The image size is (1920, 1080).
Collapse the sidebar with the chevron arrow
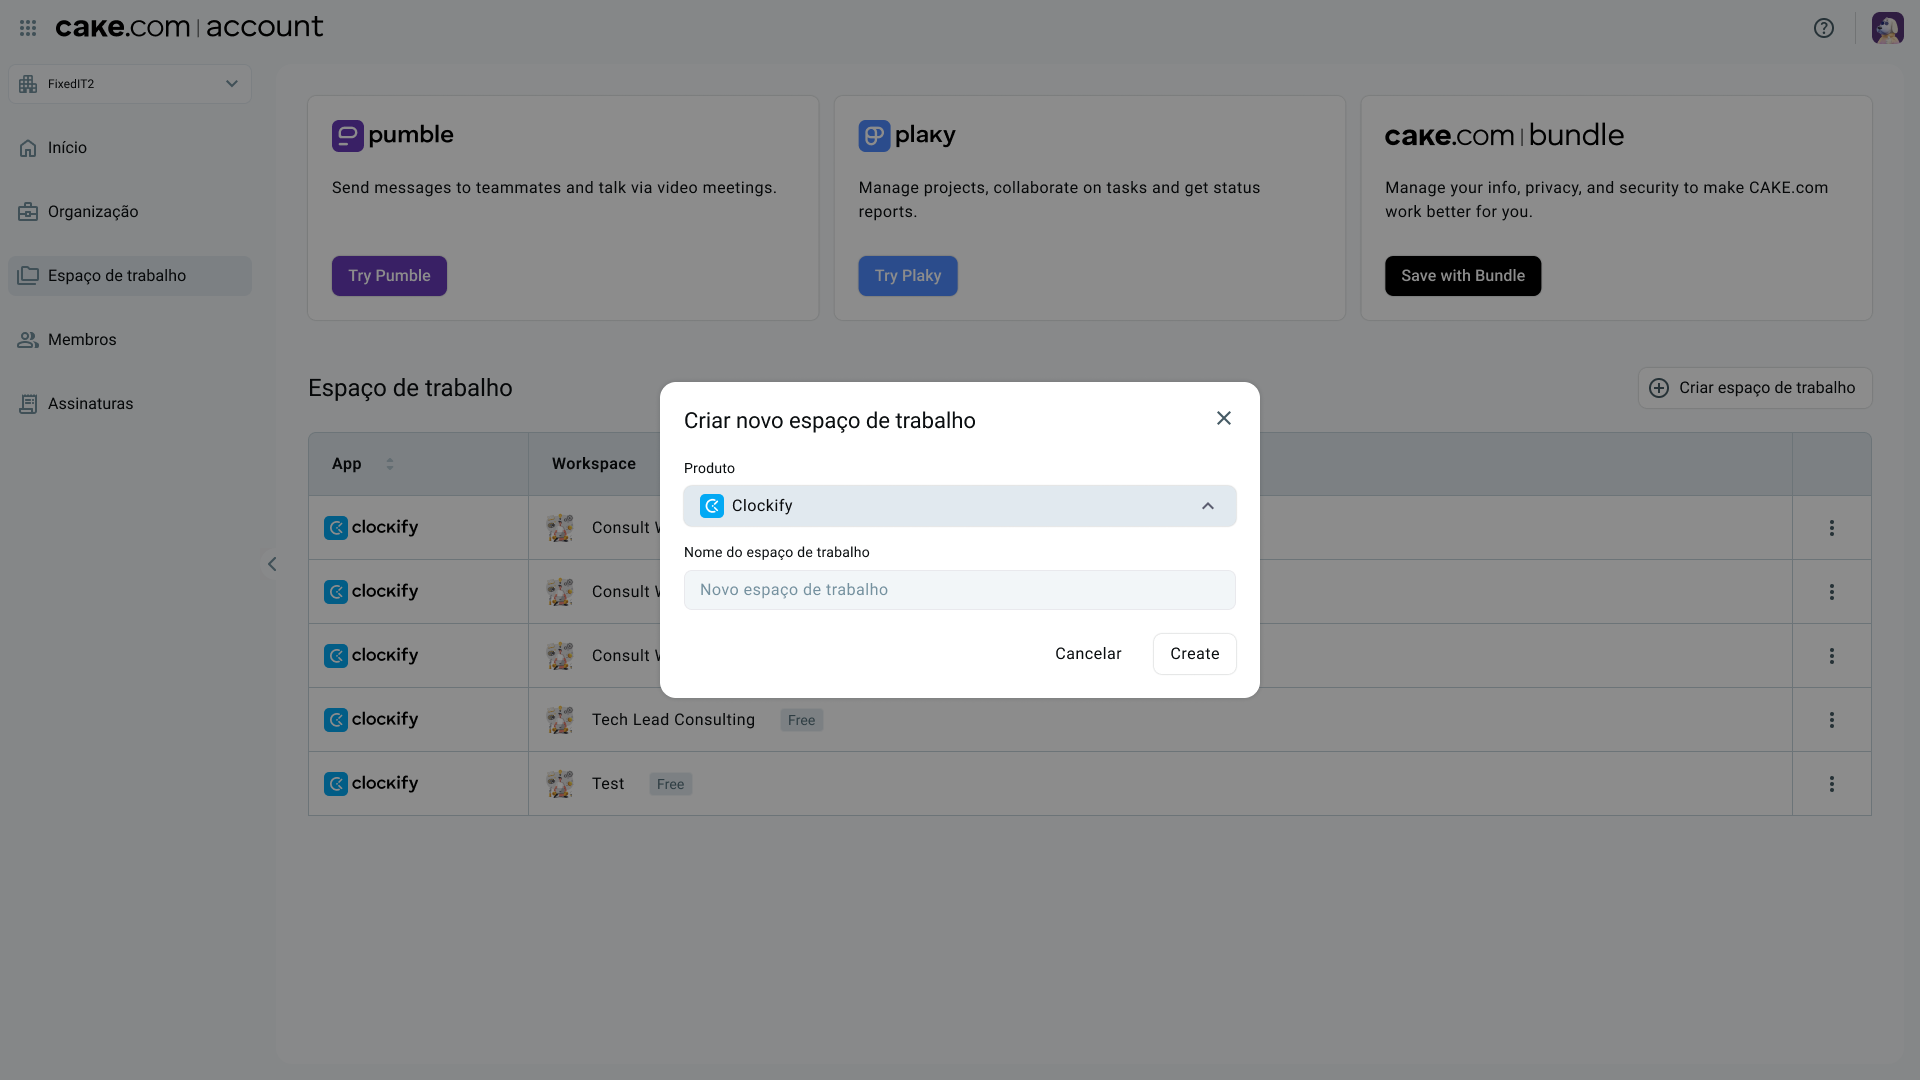tap(272, 564)
